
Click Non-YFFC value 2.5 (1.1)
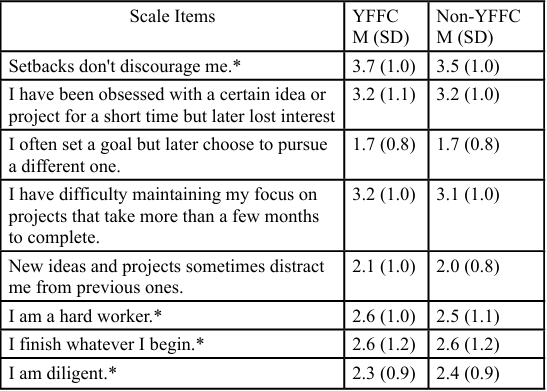[x=468, y=316]
